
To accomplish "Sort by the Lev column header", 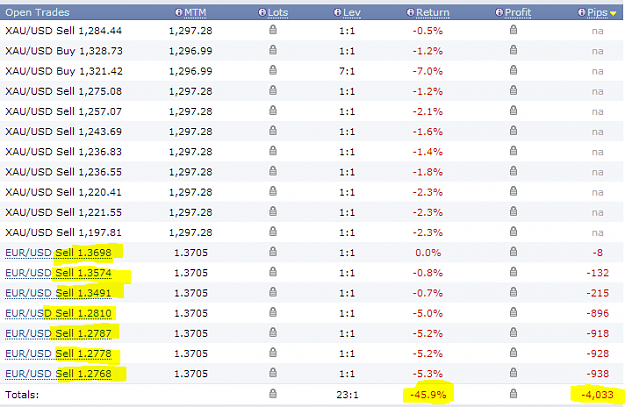I will [352, 13].
